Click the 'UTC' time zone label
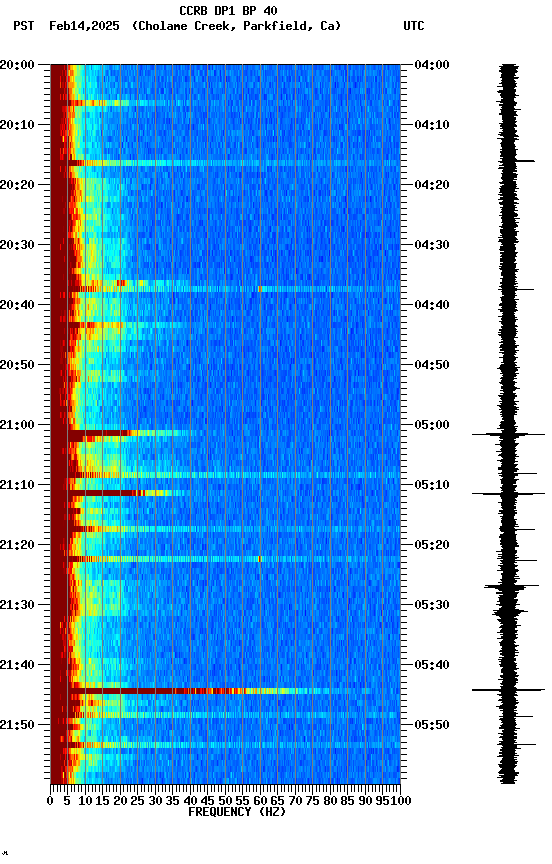The image size is (552, 864). pos(414,26)
